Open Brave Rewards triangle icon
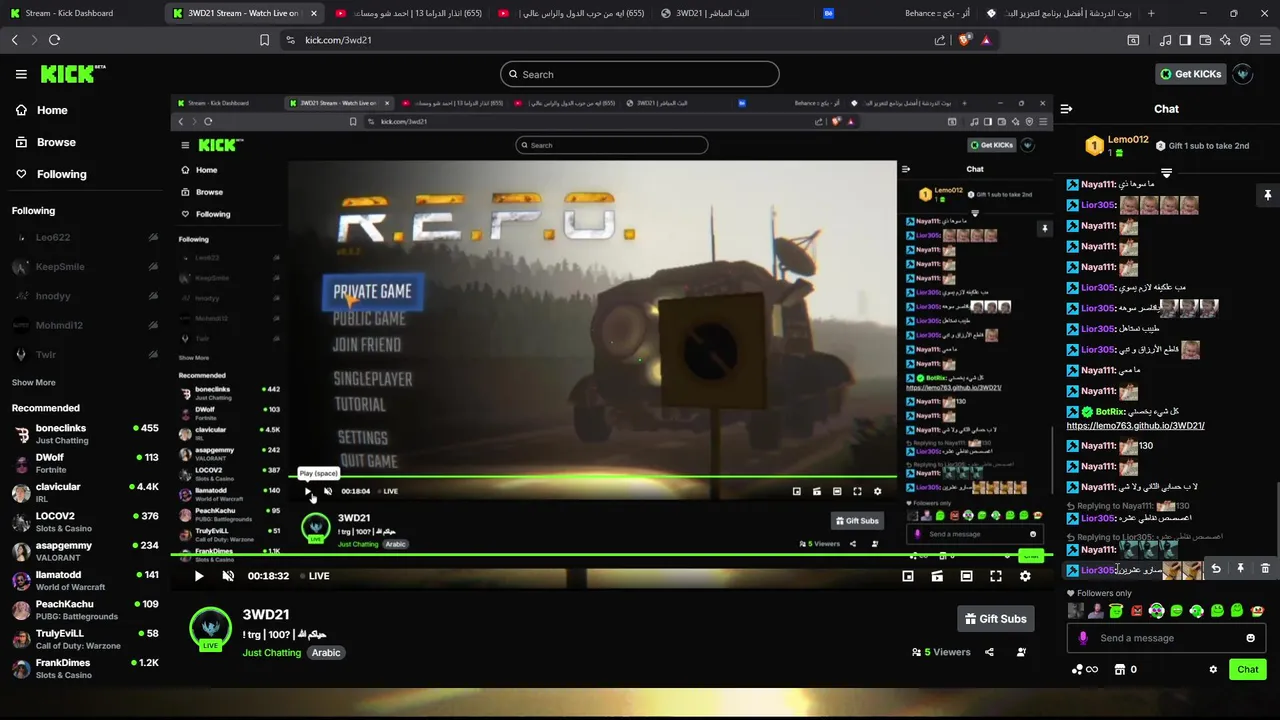The height and width of the screenshot is (720, 1280). click(x=986, y=40)
